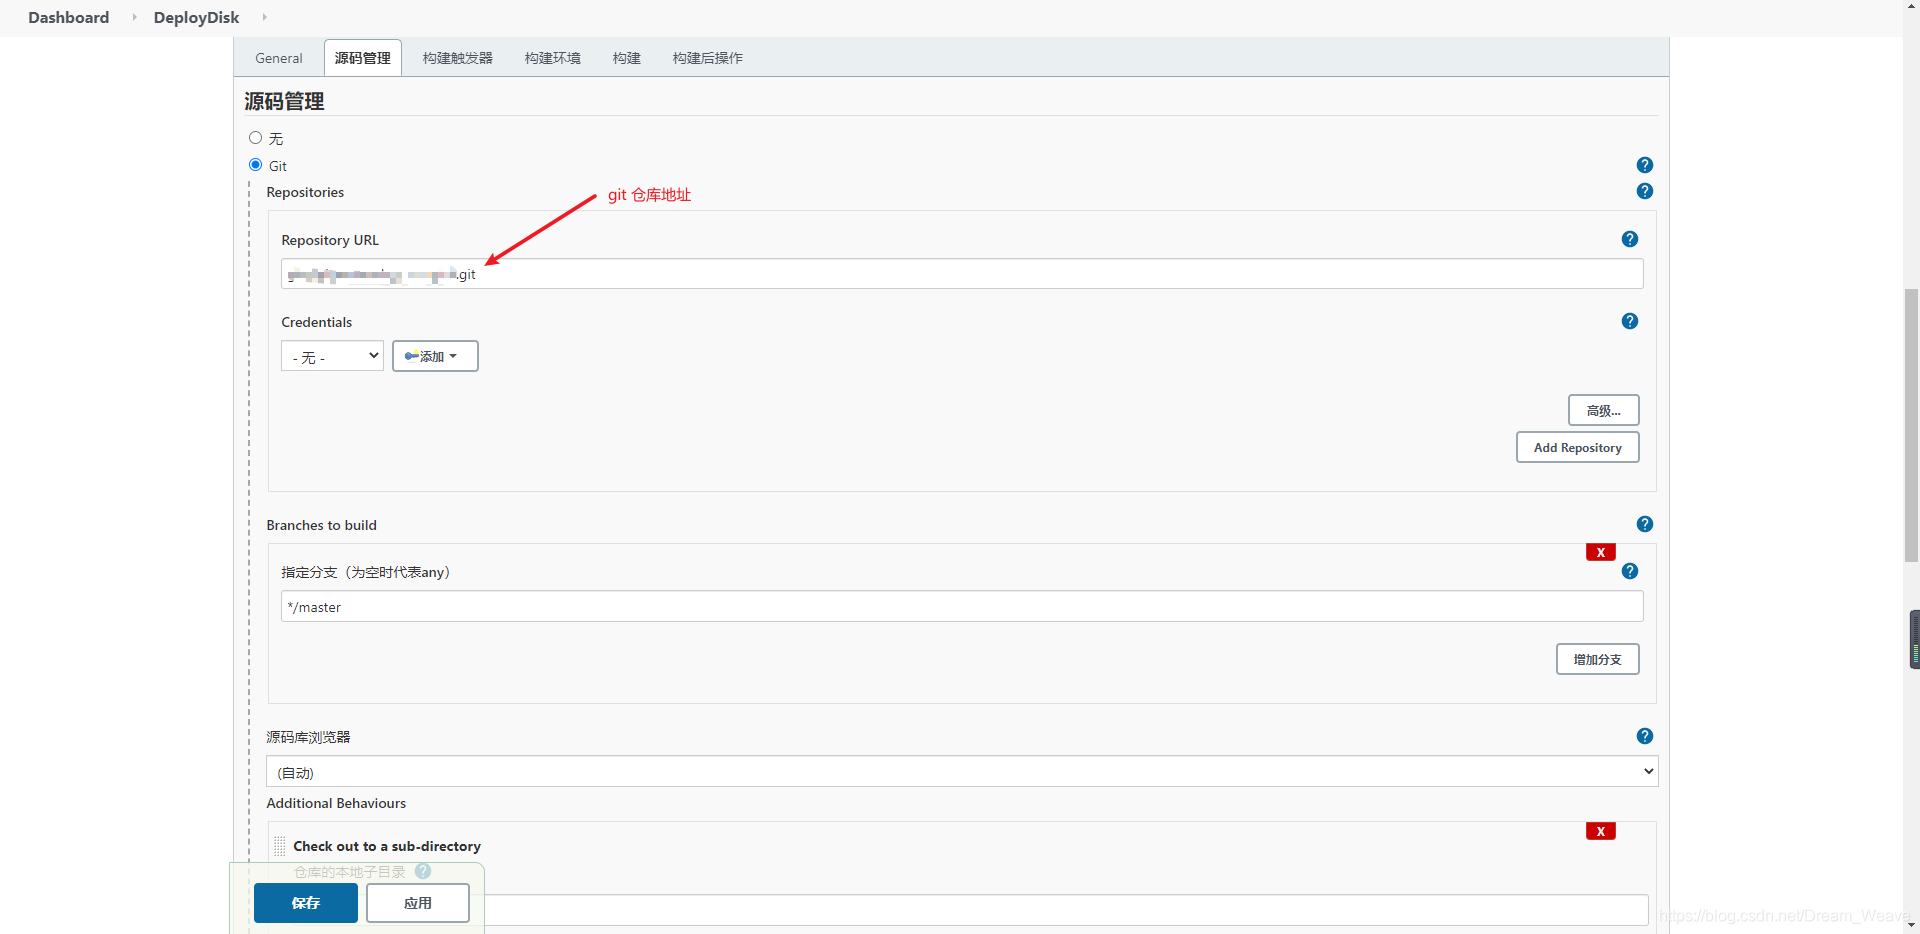Expand the 源码库浏览器 dropdown
Image resolution: width=1920 pixels, height=934 pixels.
[962, 771]
